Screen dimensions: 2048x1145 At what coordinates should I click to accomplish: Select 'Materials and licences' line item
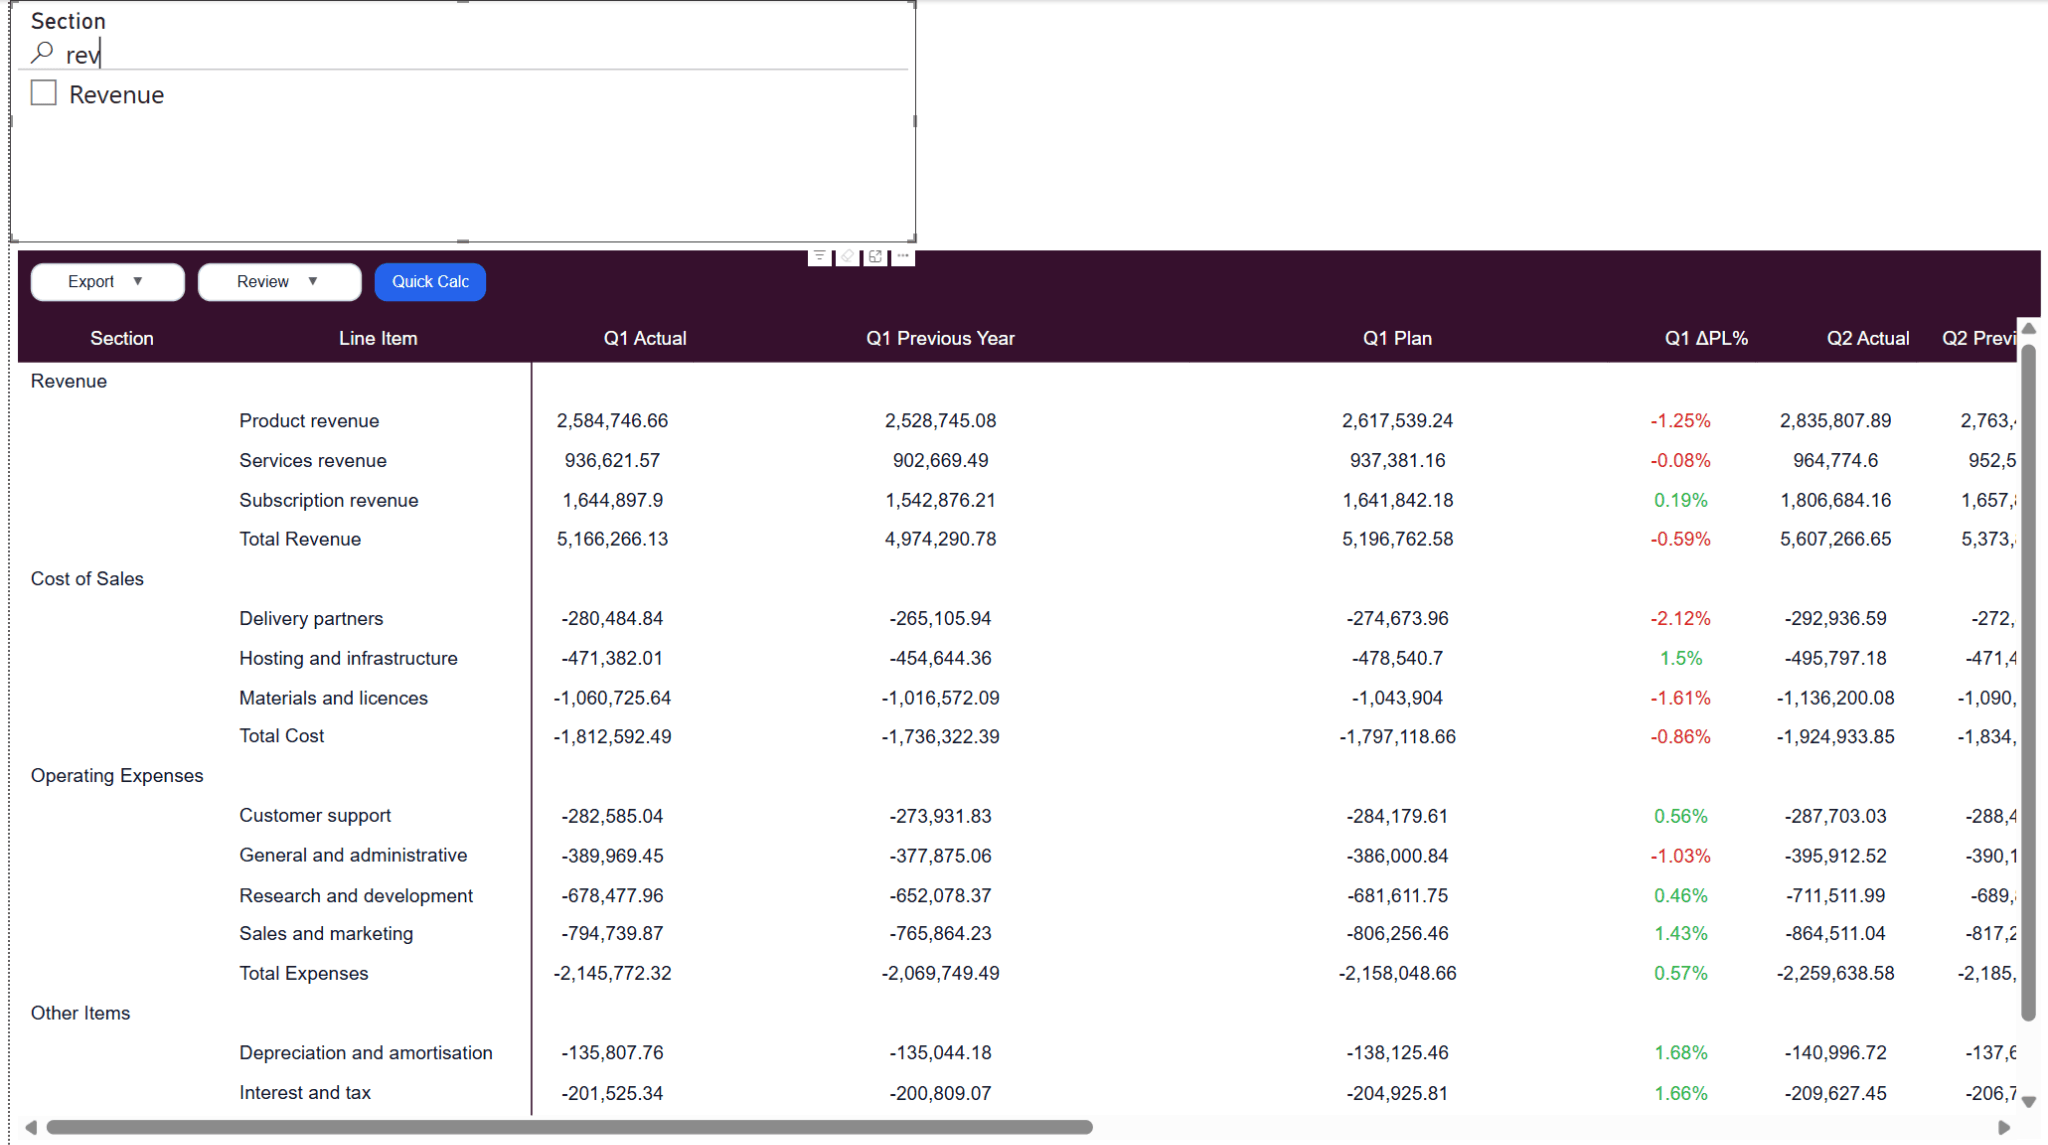pyautogui.click(x=333, y=698)
